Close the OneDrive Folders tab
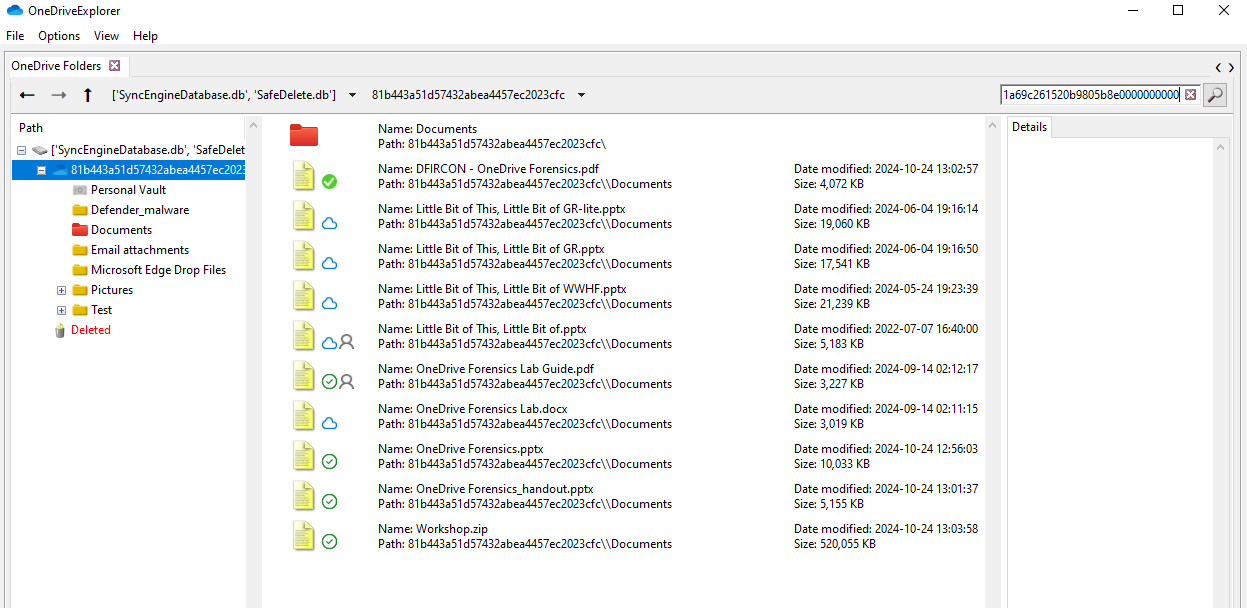The image size is (1247, 608). click(114, 66)
